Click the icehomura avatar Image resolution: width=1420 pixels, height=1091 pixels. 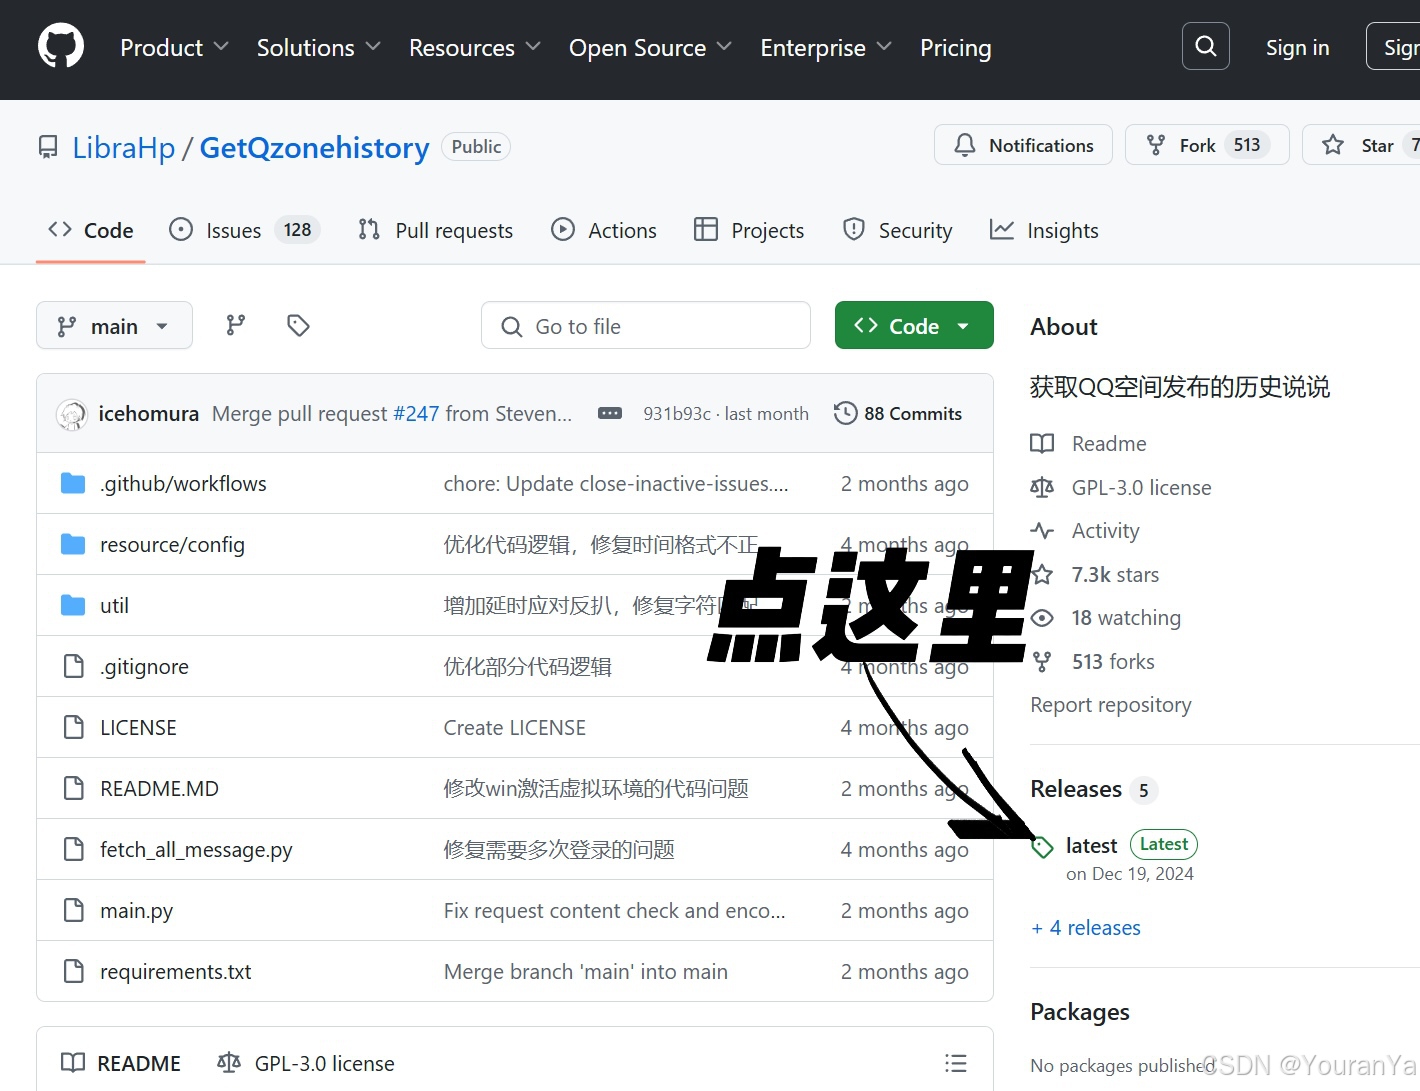(72, 414)
